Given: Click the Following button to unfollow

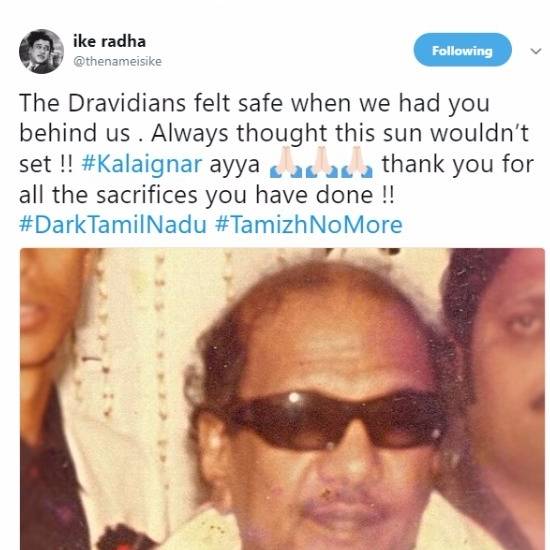Looking at the screenshot, I should [x=462, y=50].
